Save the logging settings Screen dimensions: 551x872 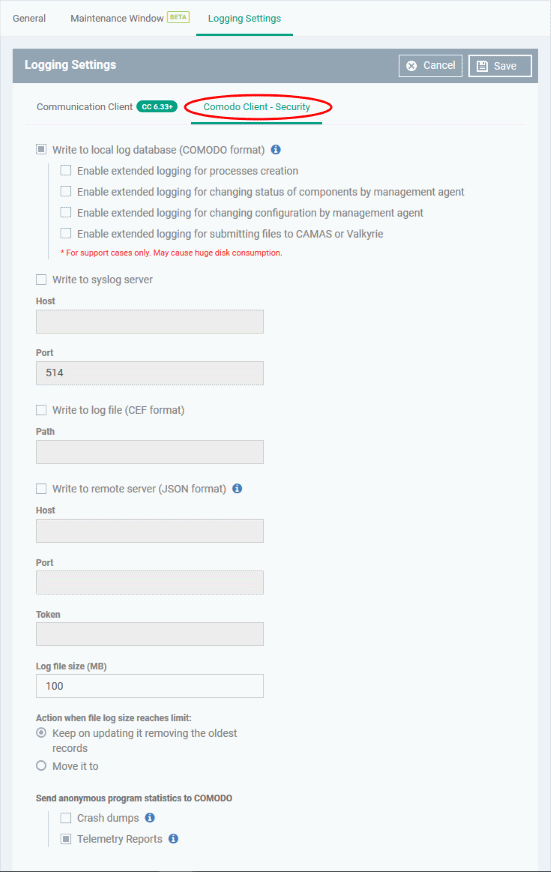[500, 66]
